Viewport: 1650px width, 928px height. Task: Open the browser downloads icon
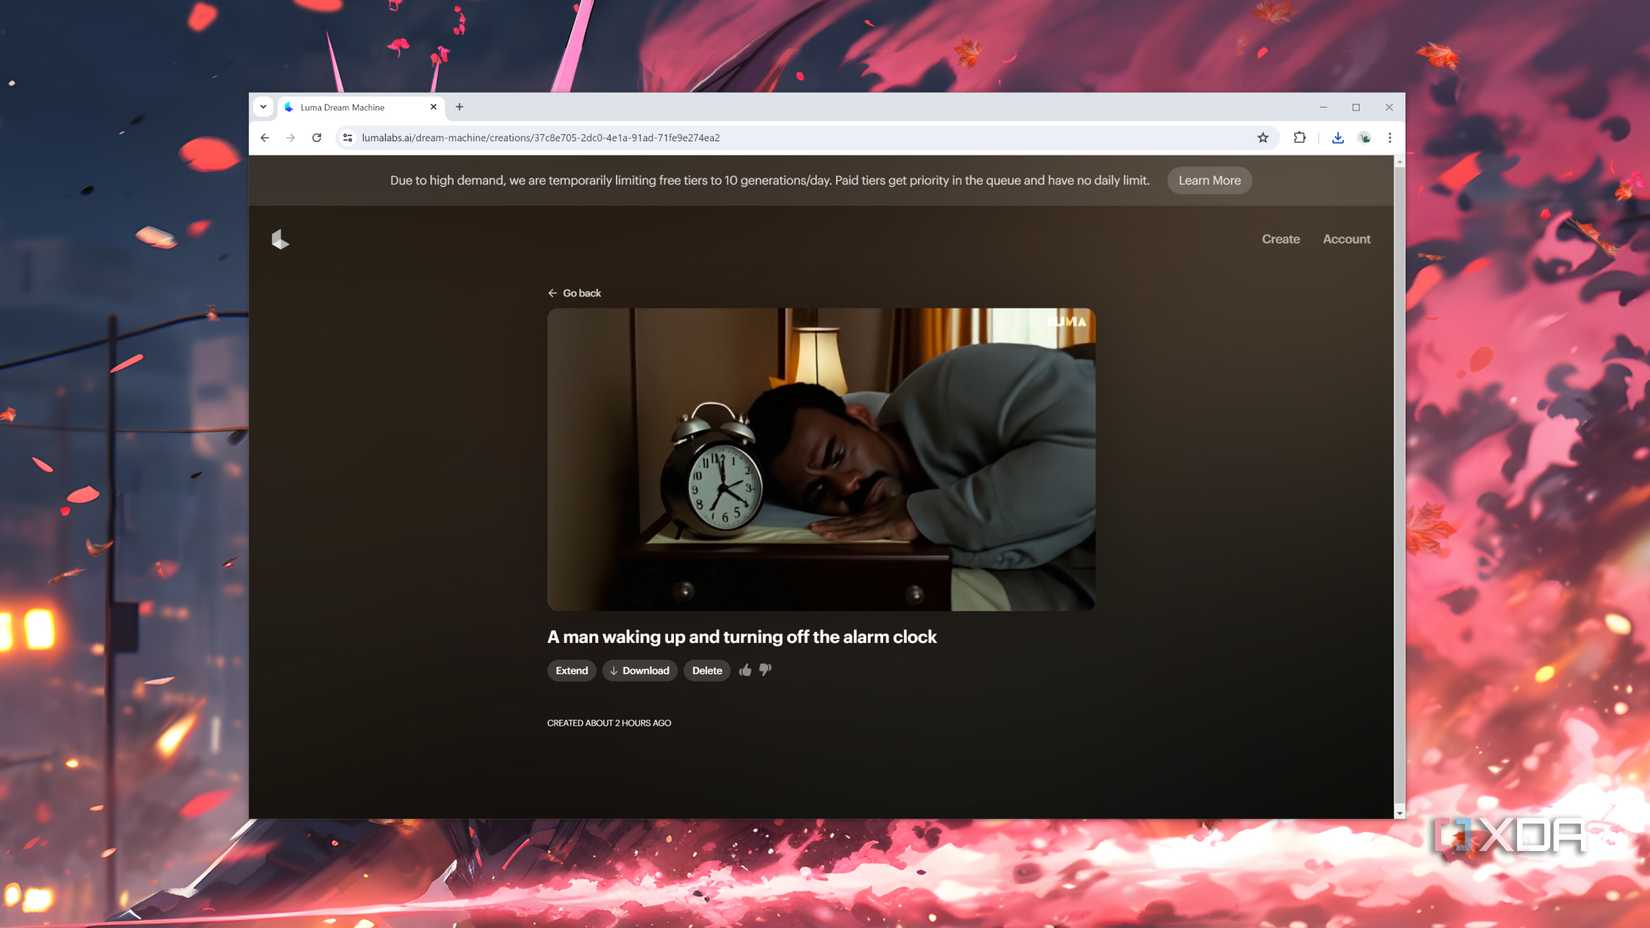(1337, 138)
